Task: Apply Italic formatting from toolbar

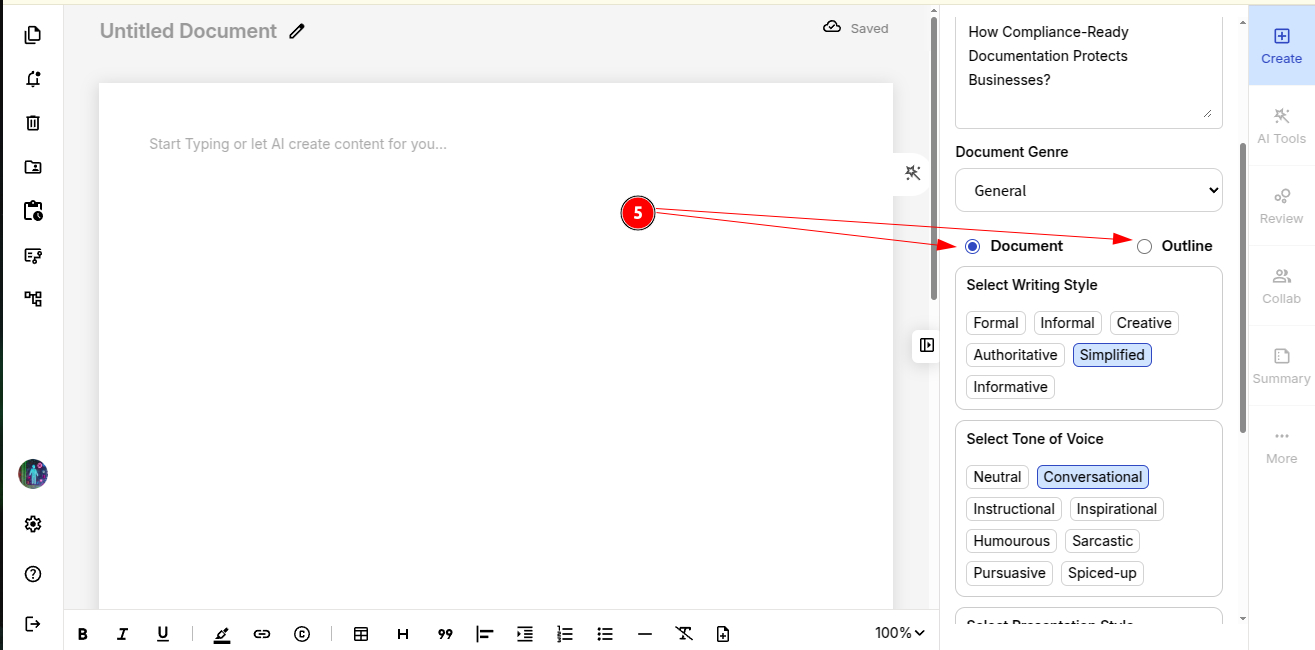Action: tap(122, 633)
